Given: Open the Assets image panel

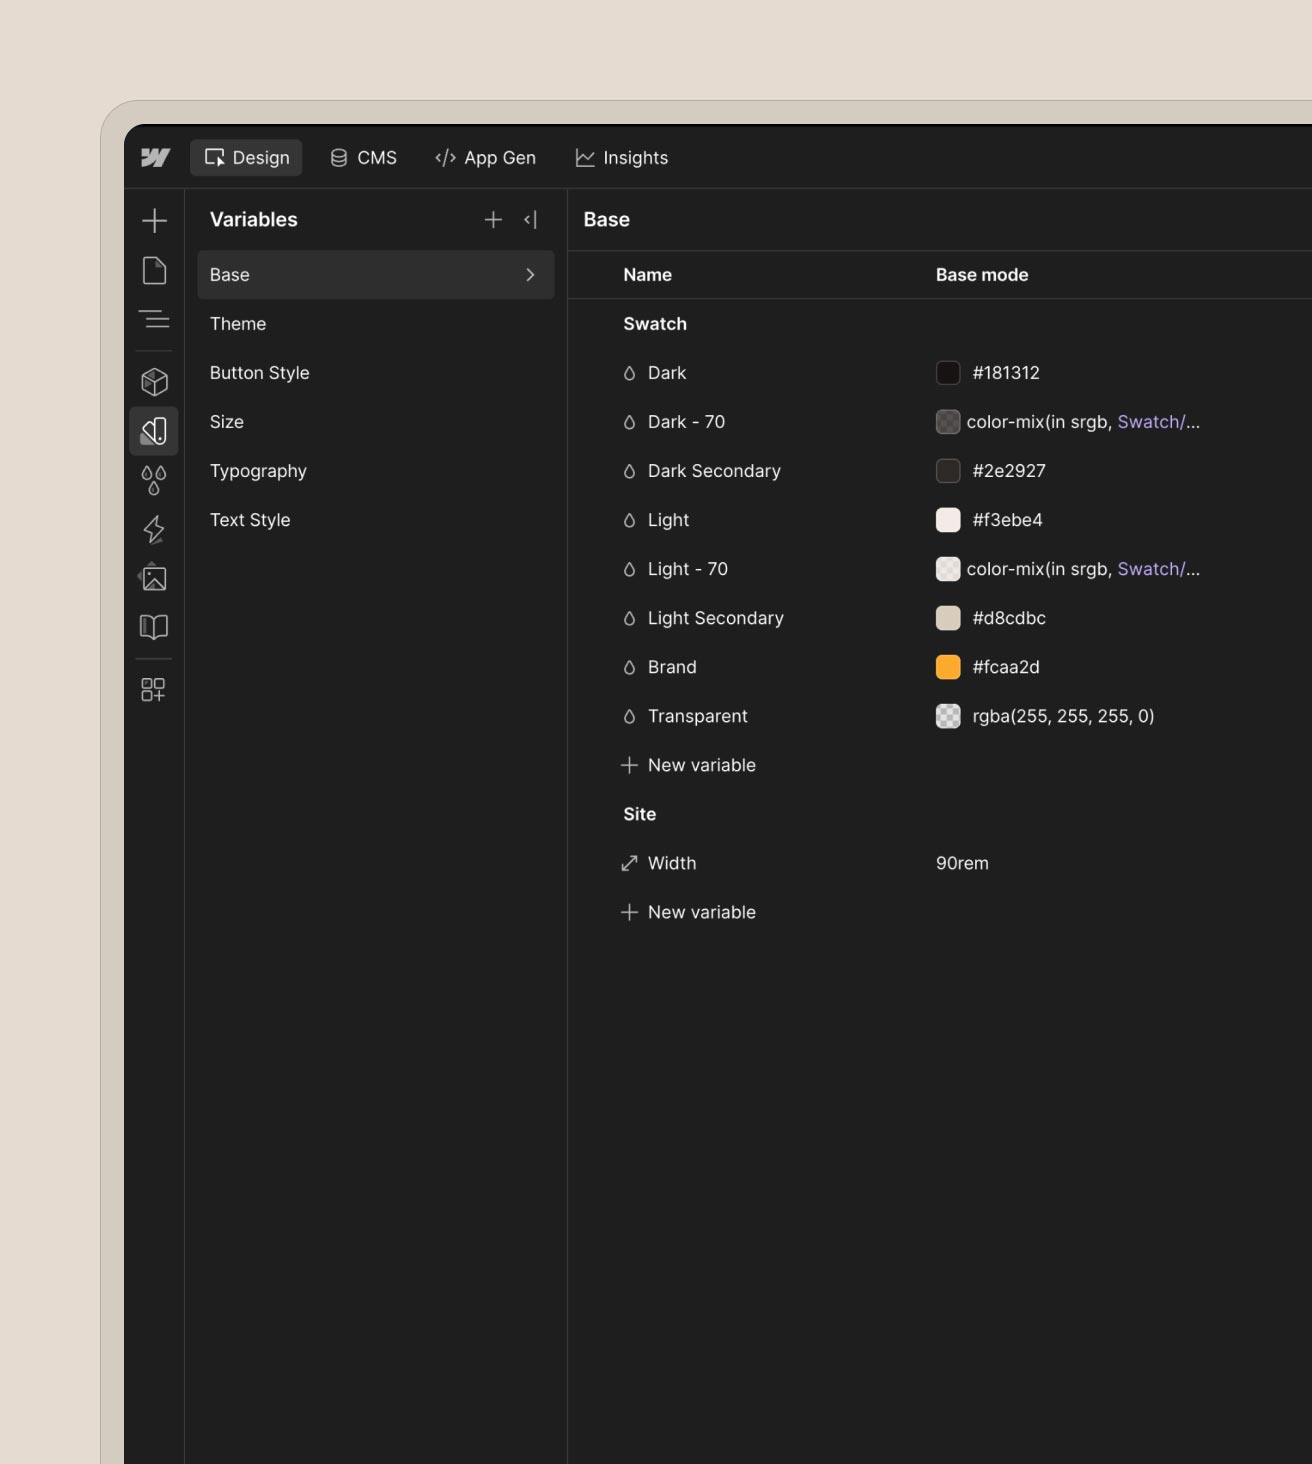Looking at the screenshot, I should (155, 578).
